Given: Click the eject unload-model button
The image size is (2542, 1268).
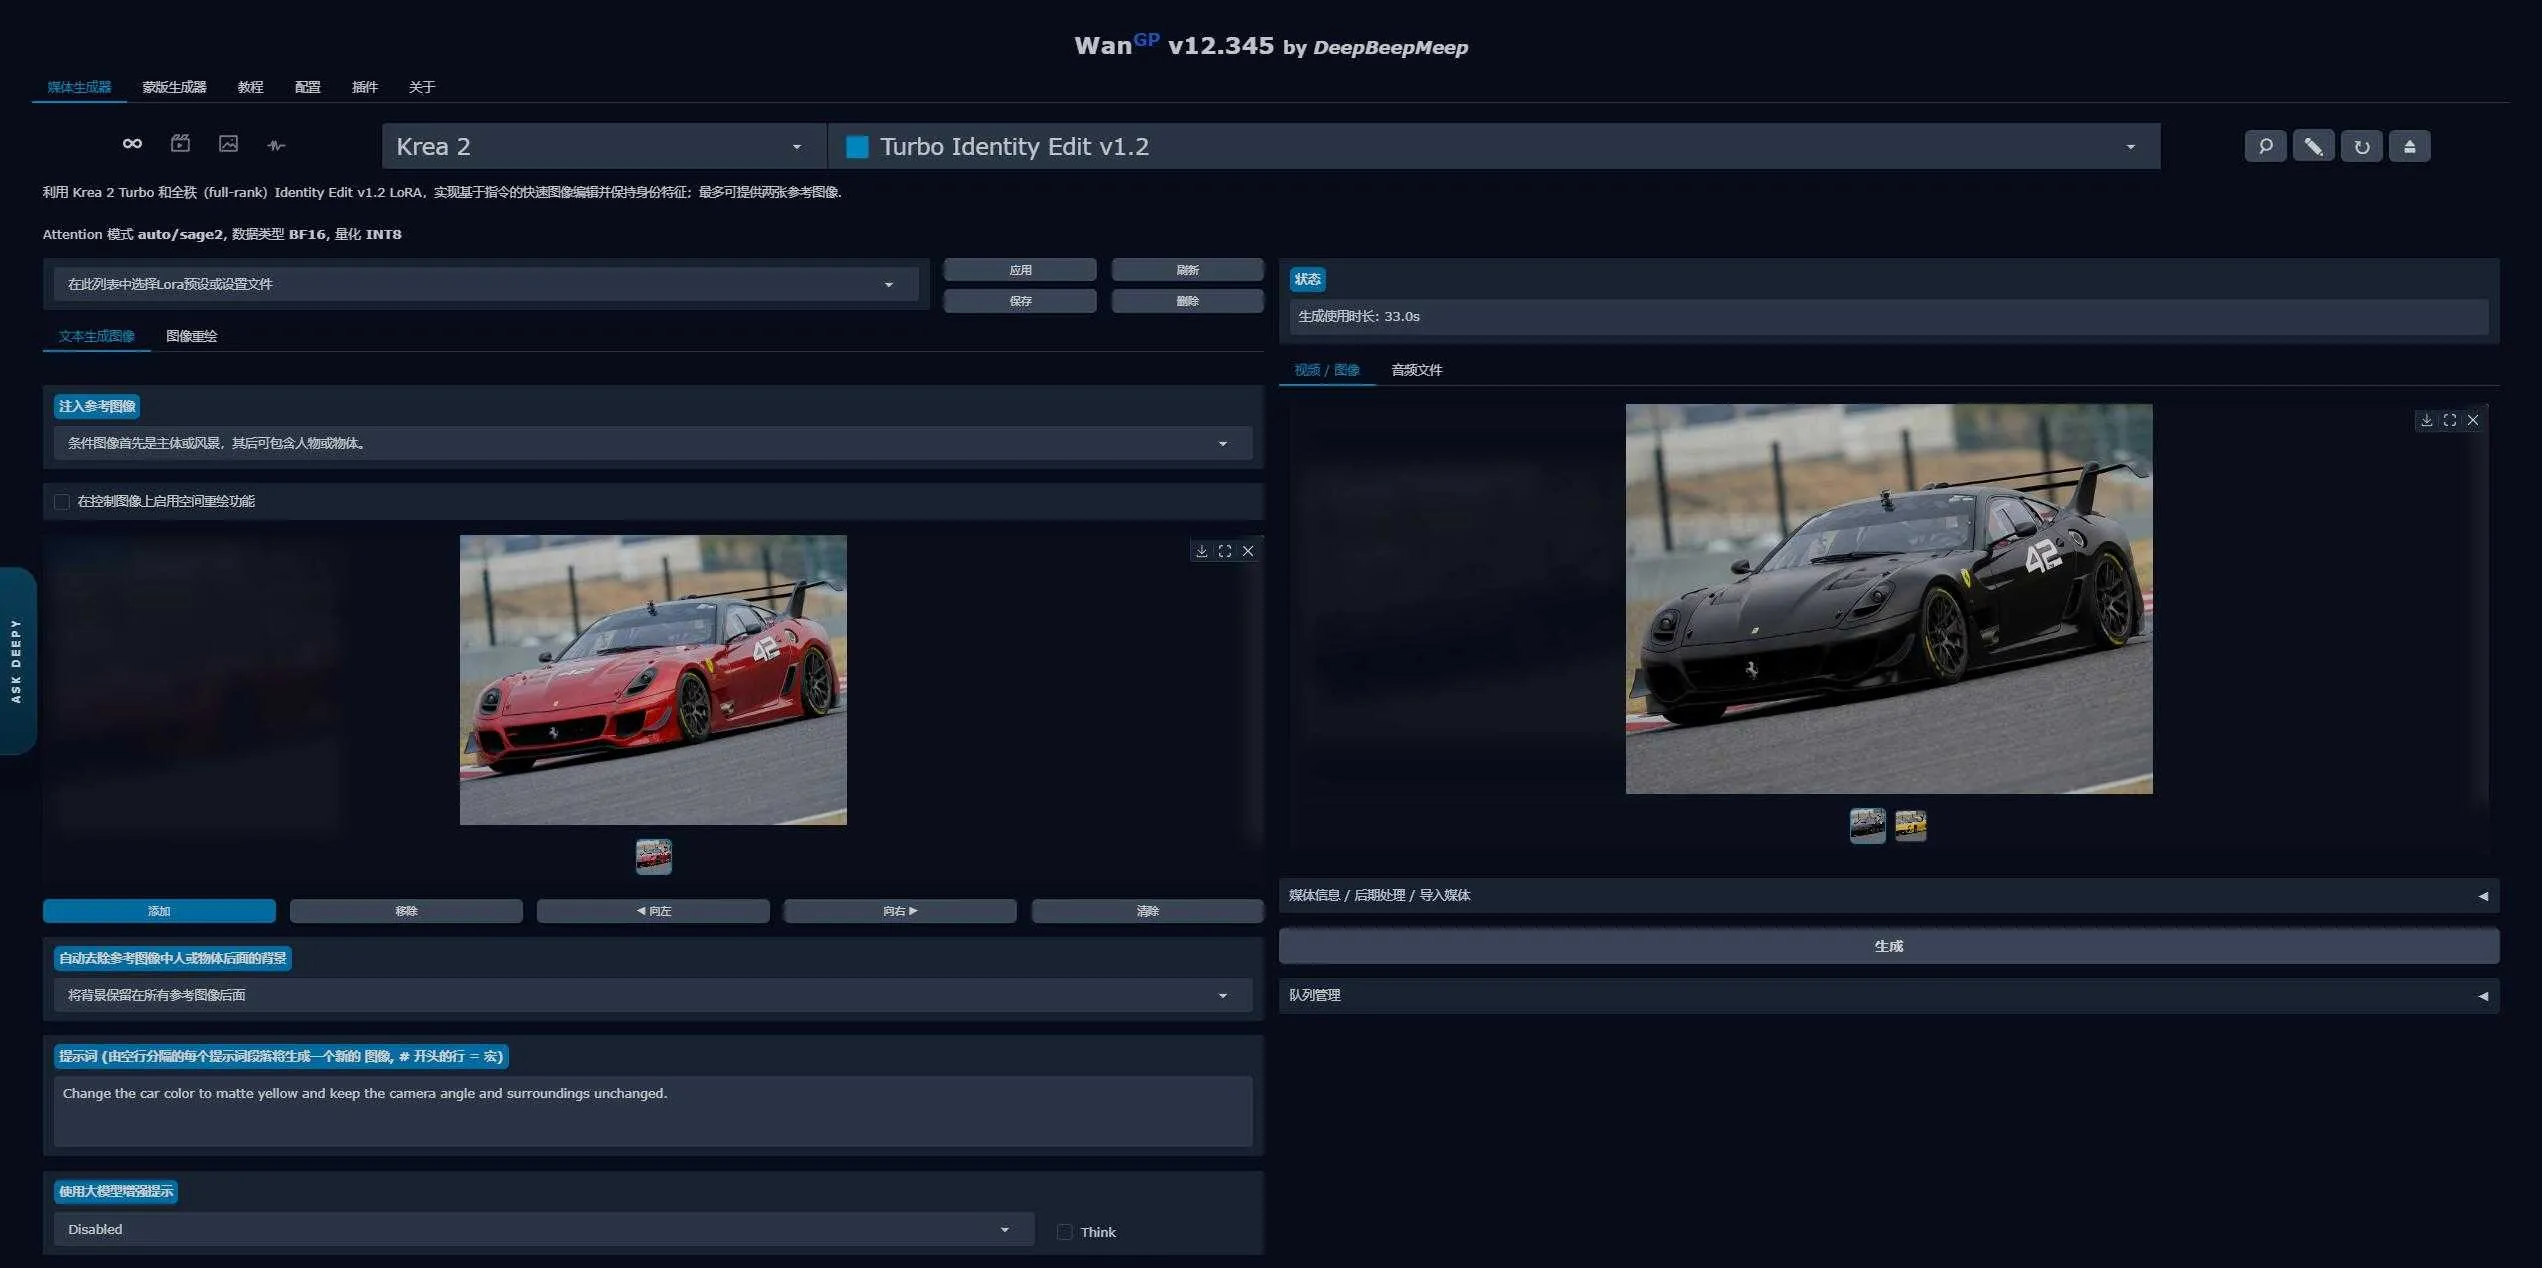Looking at the screenshot, I should (x=2409, y=146).
